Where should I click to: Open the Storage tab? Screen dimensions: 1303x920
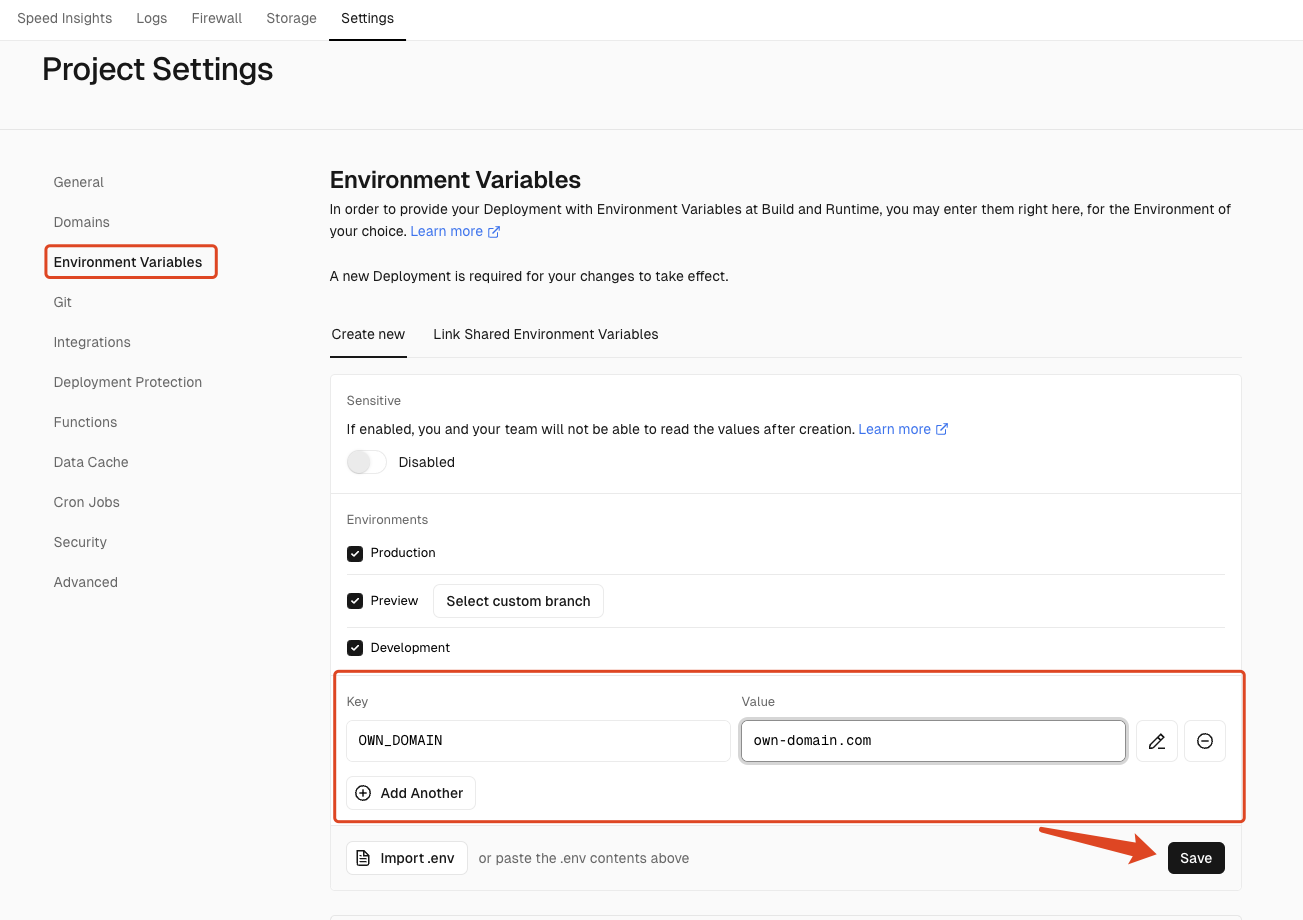pos(291,18)
